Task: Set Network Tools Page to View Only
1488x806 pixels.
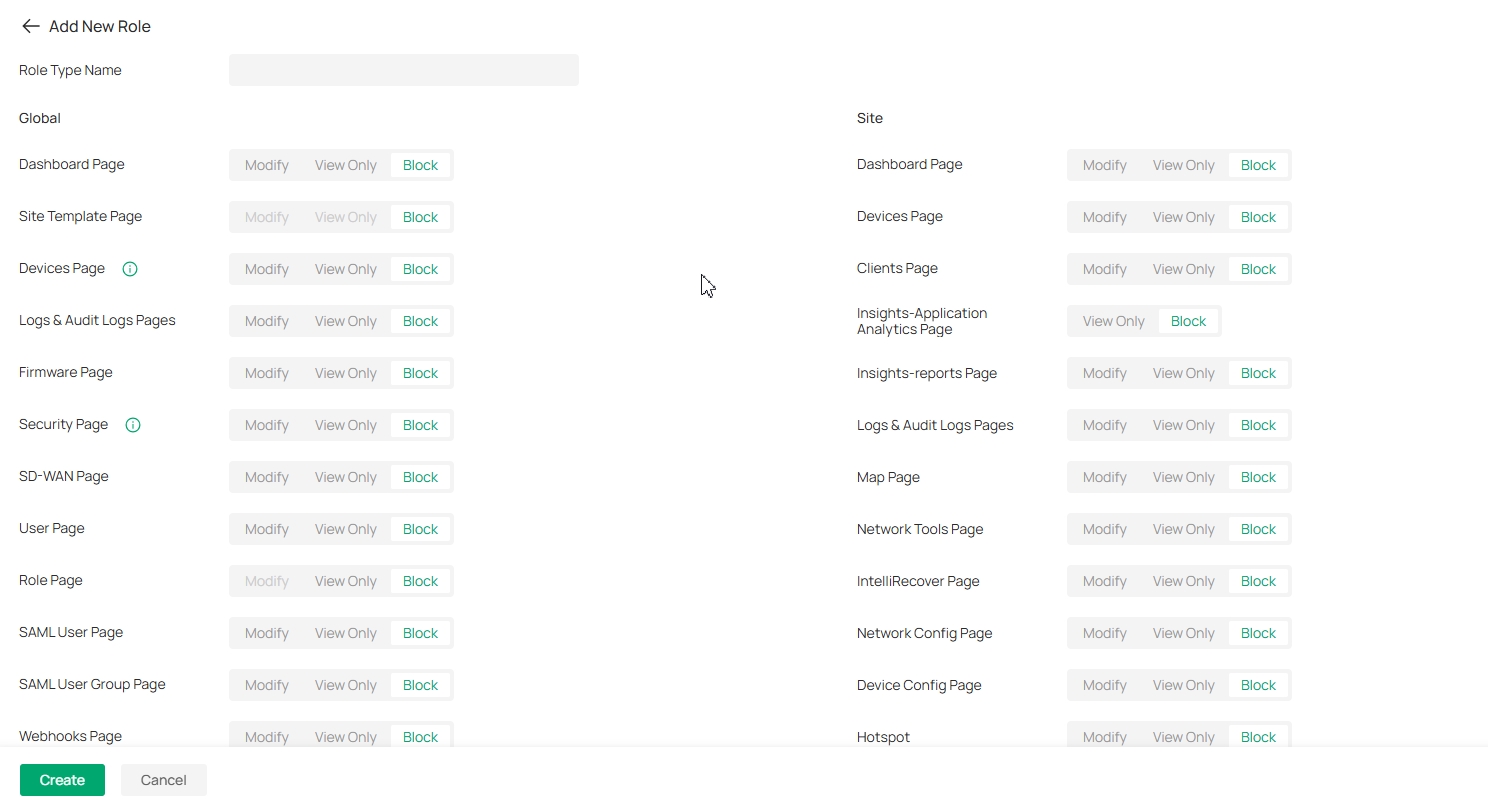Action: click(1183, 529)
